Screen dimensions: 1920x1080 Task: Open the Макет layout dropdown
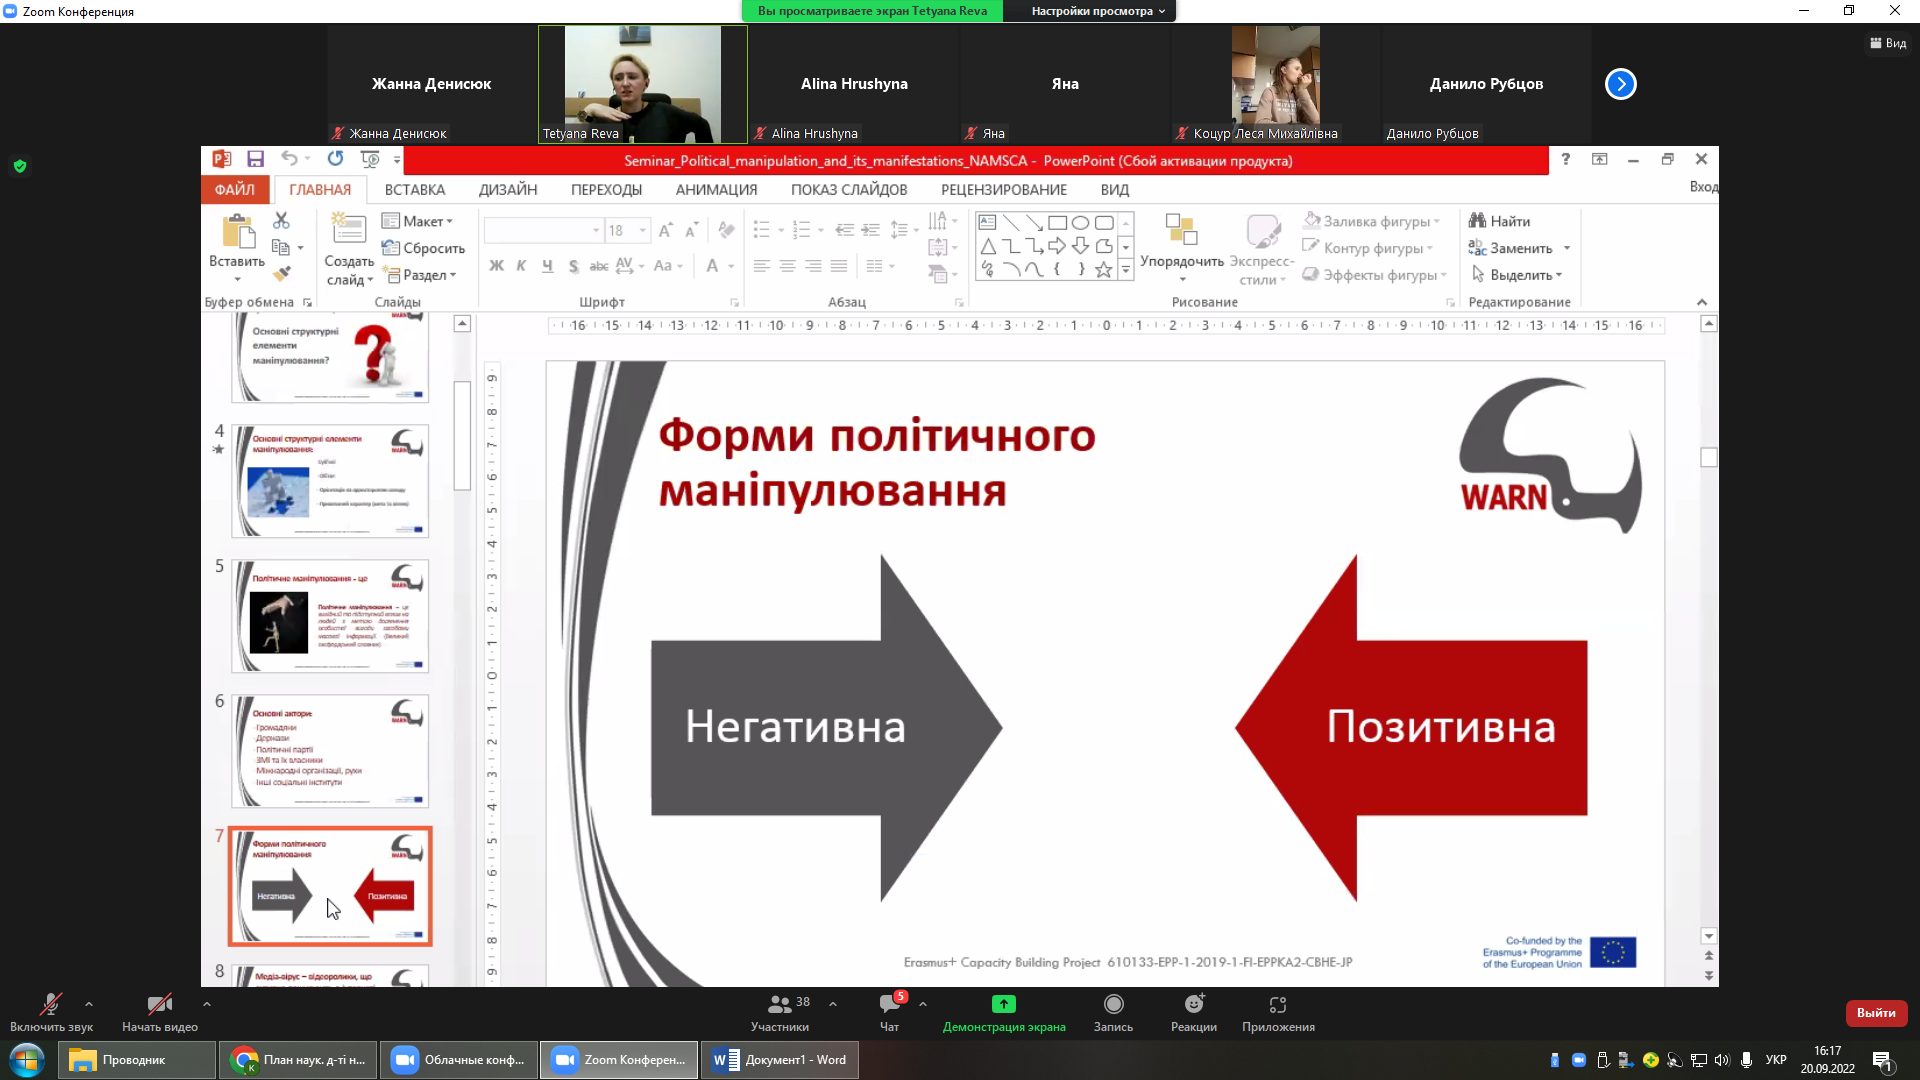[x=418, y=221]
